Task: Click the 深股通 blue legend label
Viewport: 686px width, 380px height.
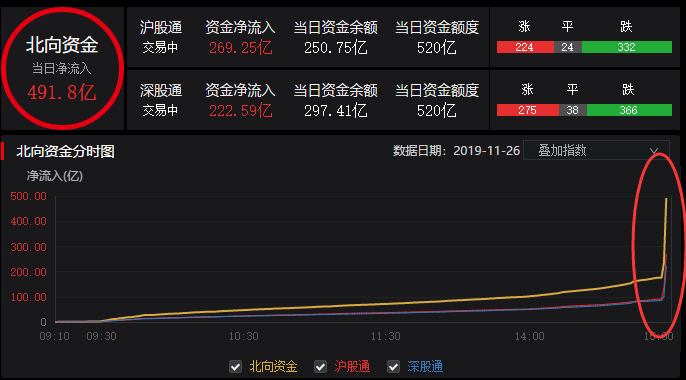Action: click(x=425, y=366)
